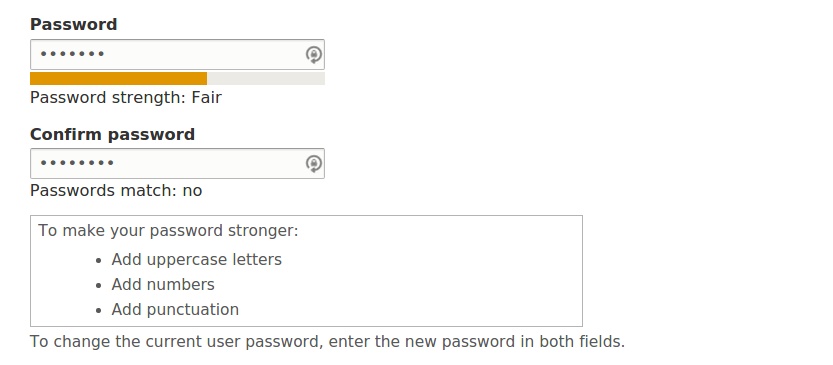Click the word Fair in strength rating
The width and height of the screenshot is (833, 365).
(x=207, y=98)
